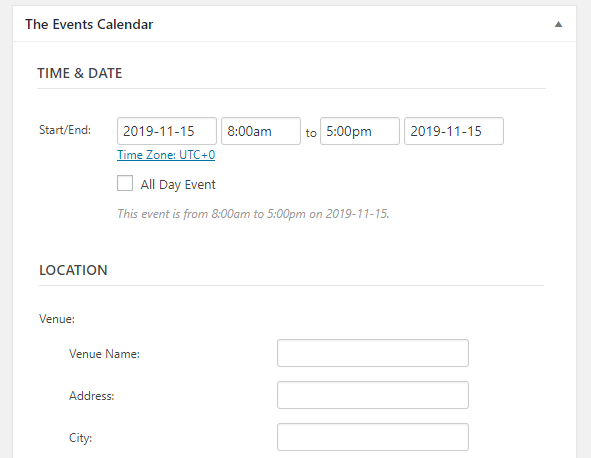The image size is (591, 458).
Task: Click the Venue Name label
Action: (104, 354)
